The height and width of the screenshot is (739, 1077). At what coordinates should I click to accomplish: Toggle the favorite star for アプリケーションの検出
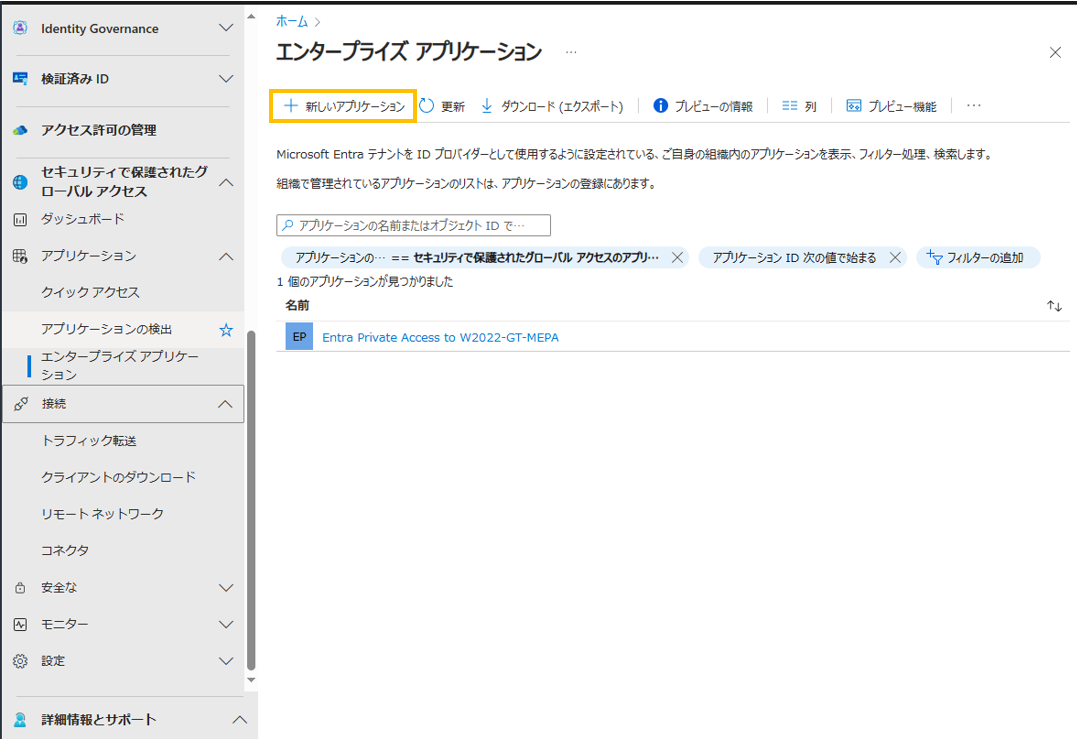coord(226,330)
